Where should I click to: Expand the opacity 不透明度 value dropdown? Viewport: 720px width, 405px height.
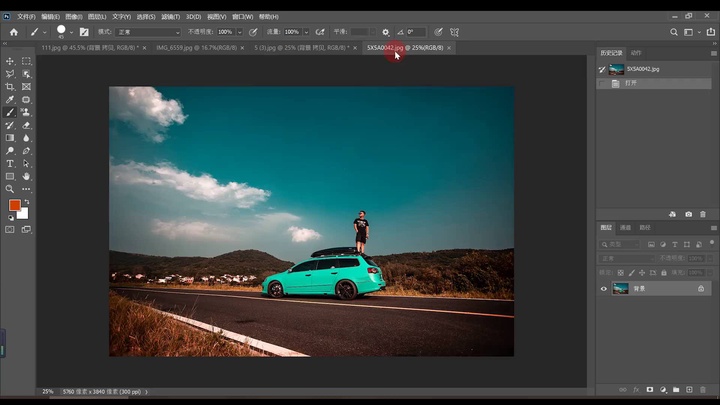point(239,32)
